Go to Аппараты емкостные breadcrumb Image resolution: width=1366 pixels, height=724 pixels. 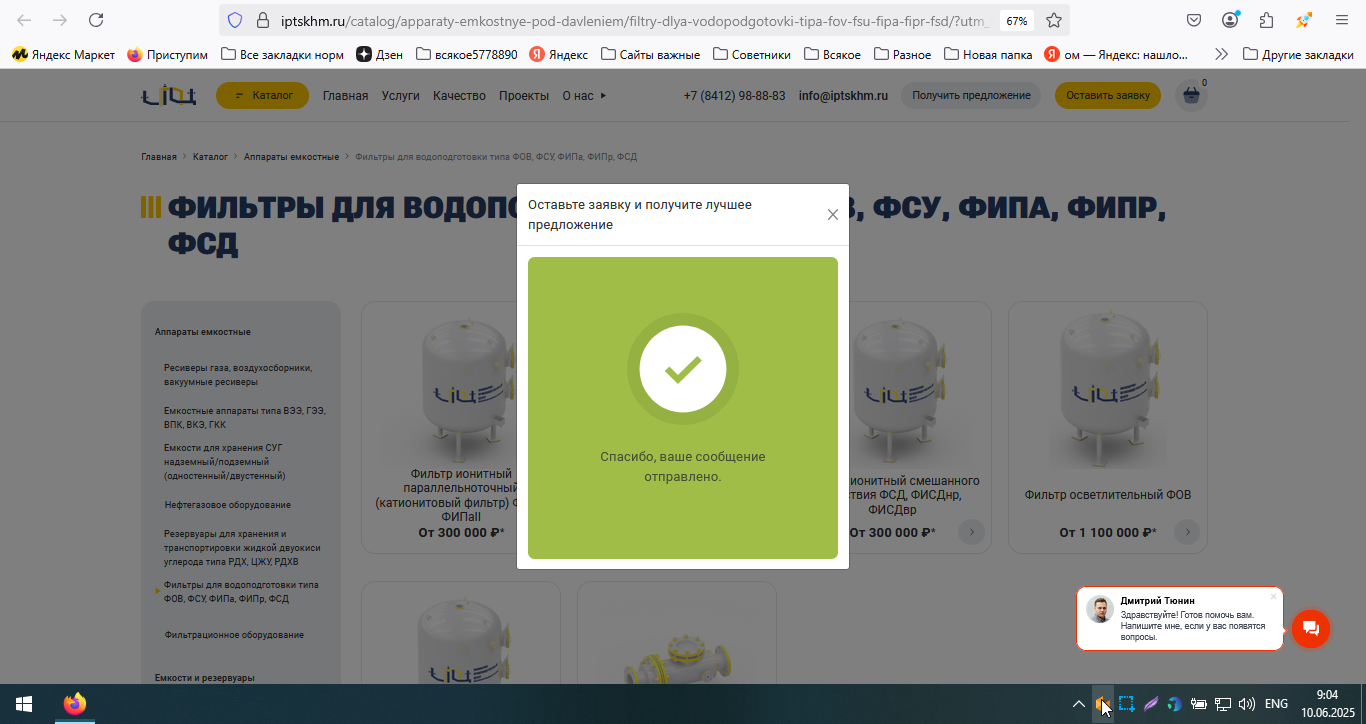(x=291, y=157)
